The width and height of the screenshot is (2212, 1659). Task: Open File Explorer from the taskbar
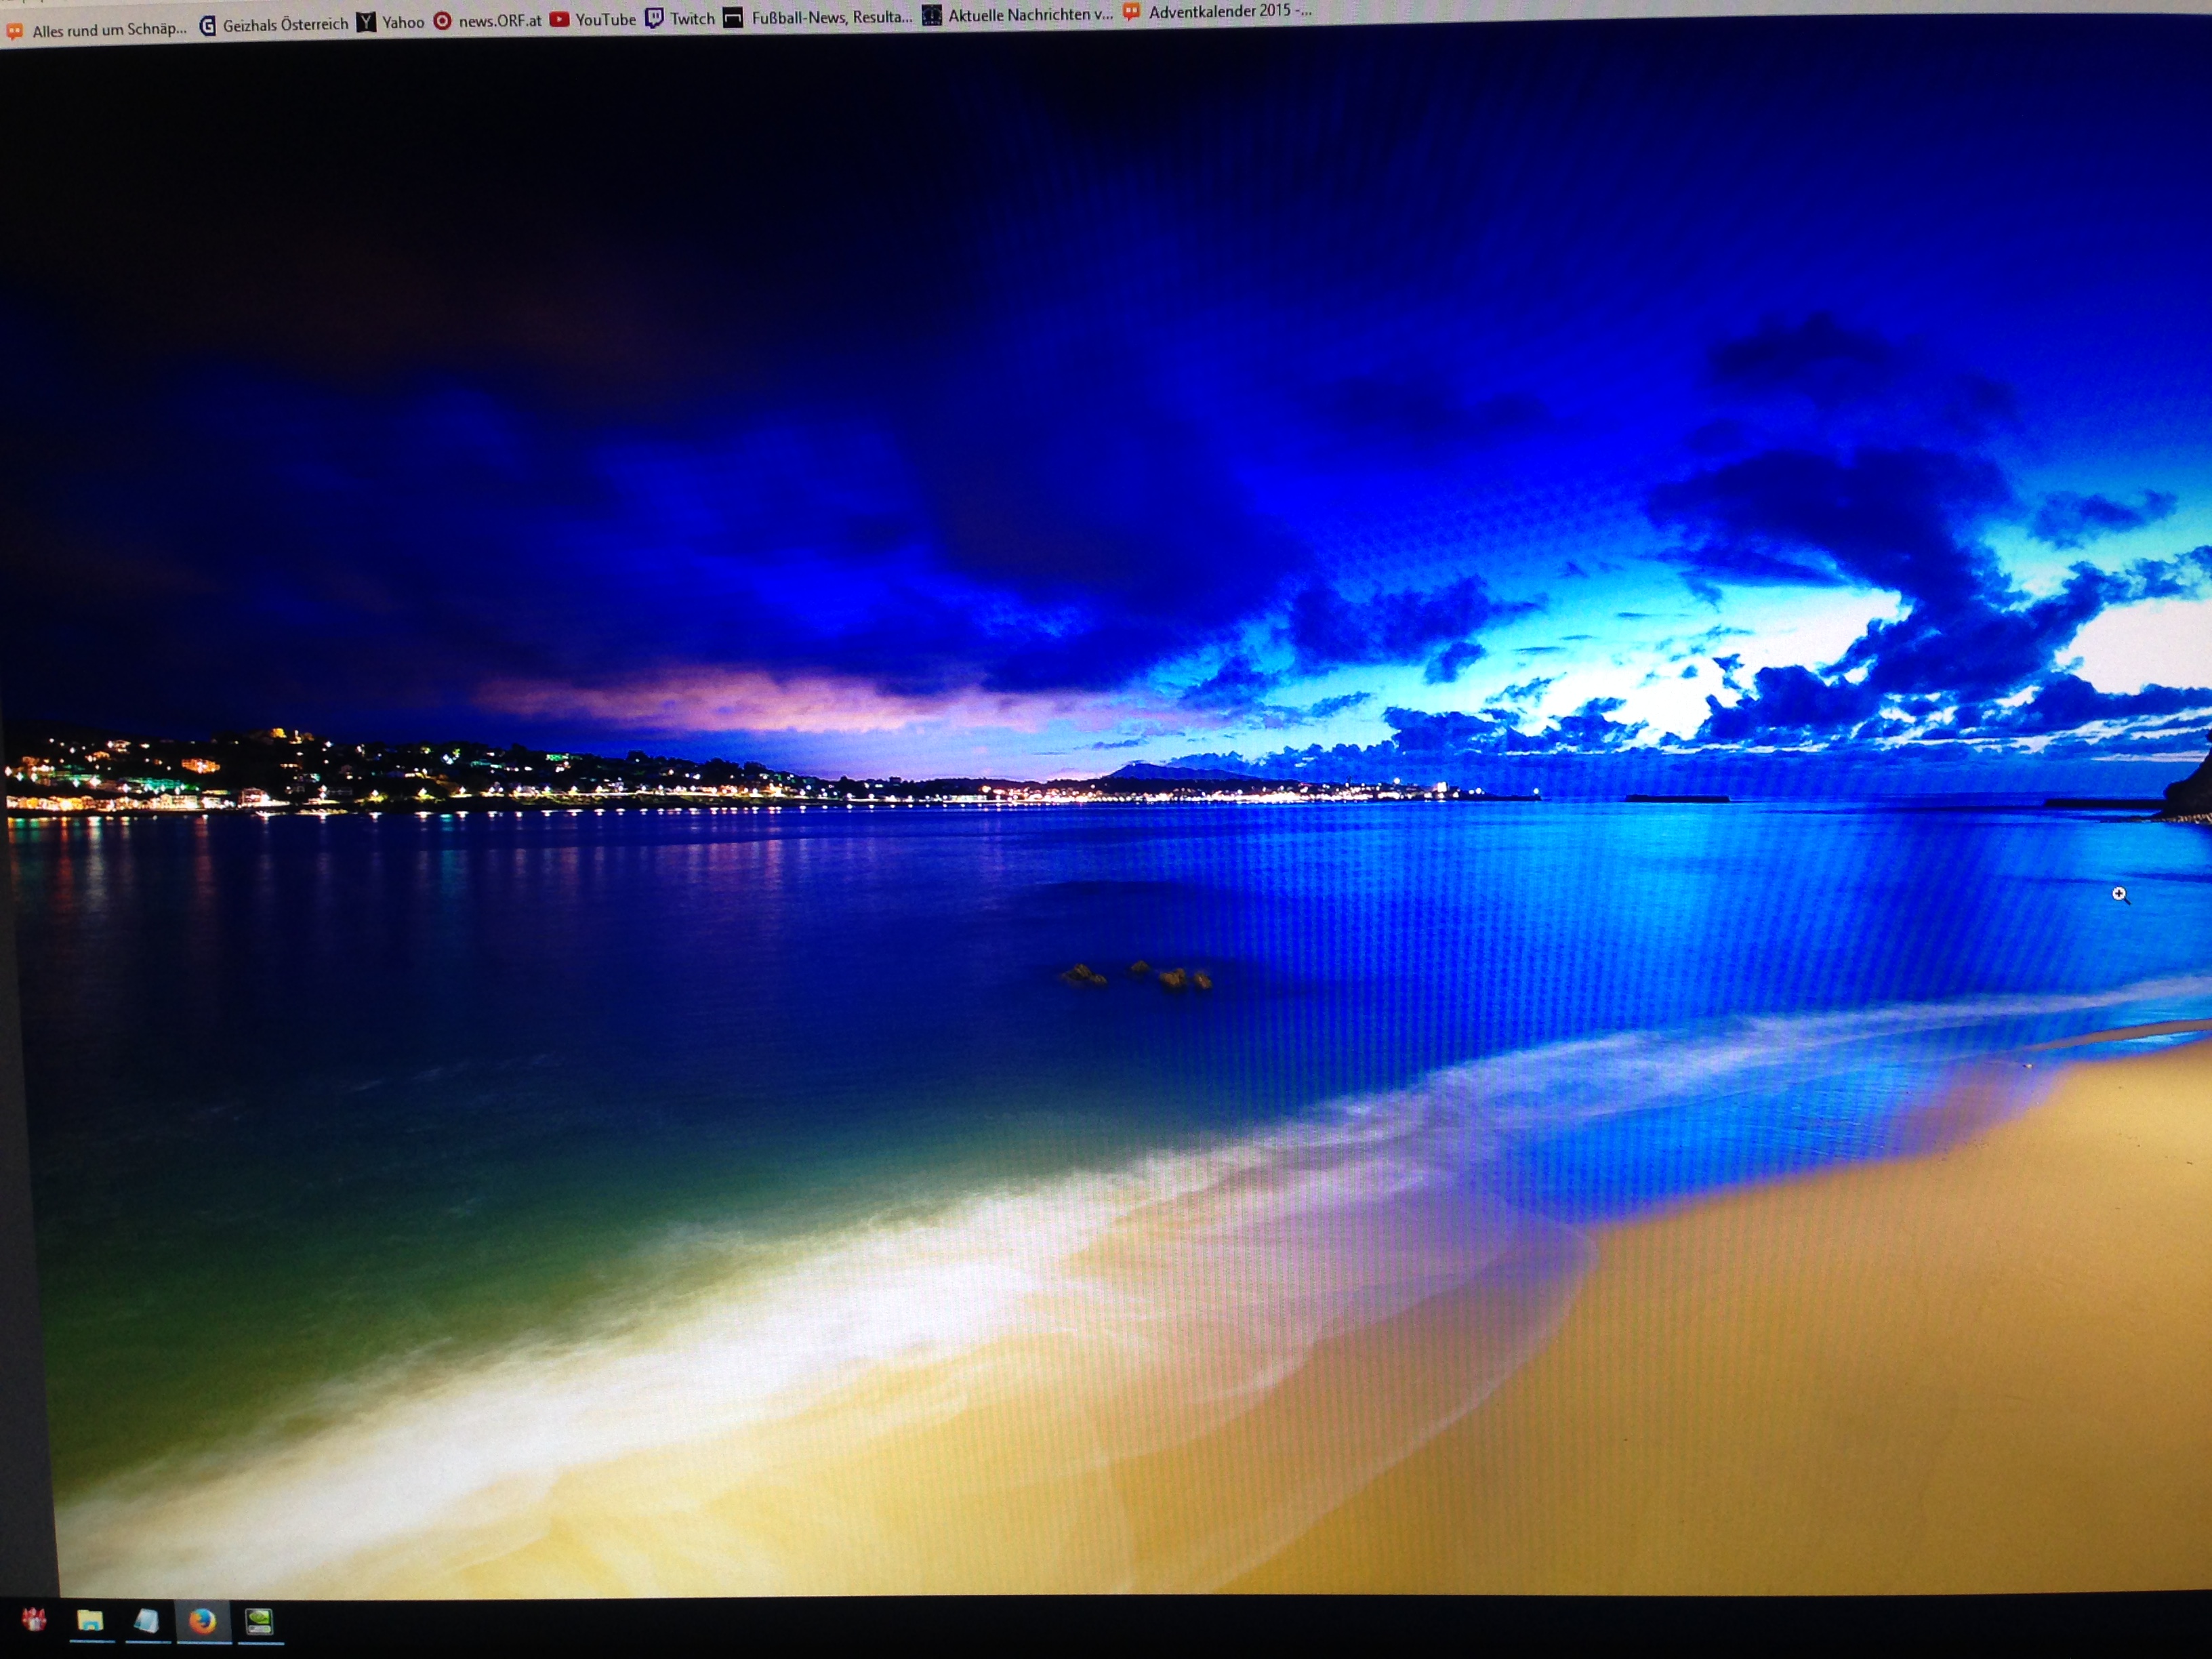[90, 1621]
